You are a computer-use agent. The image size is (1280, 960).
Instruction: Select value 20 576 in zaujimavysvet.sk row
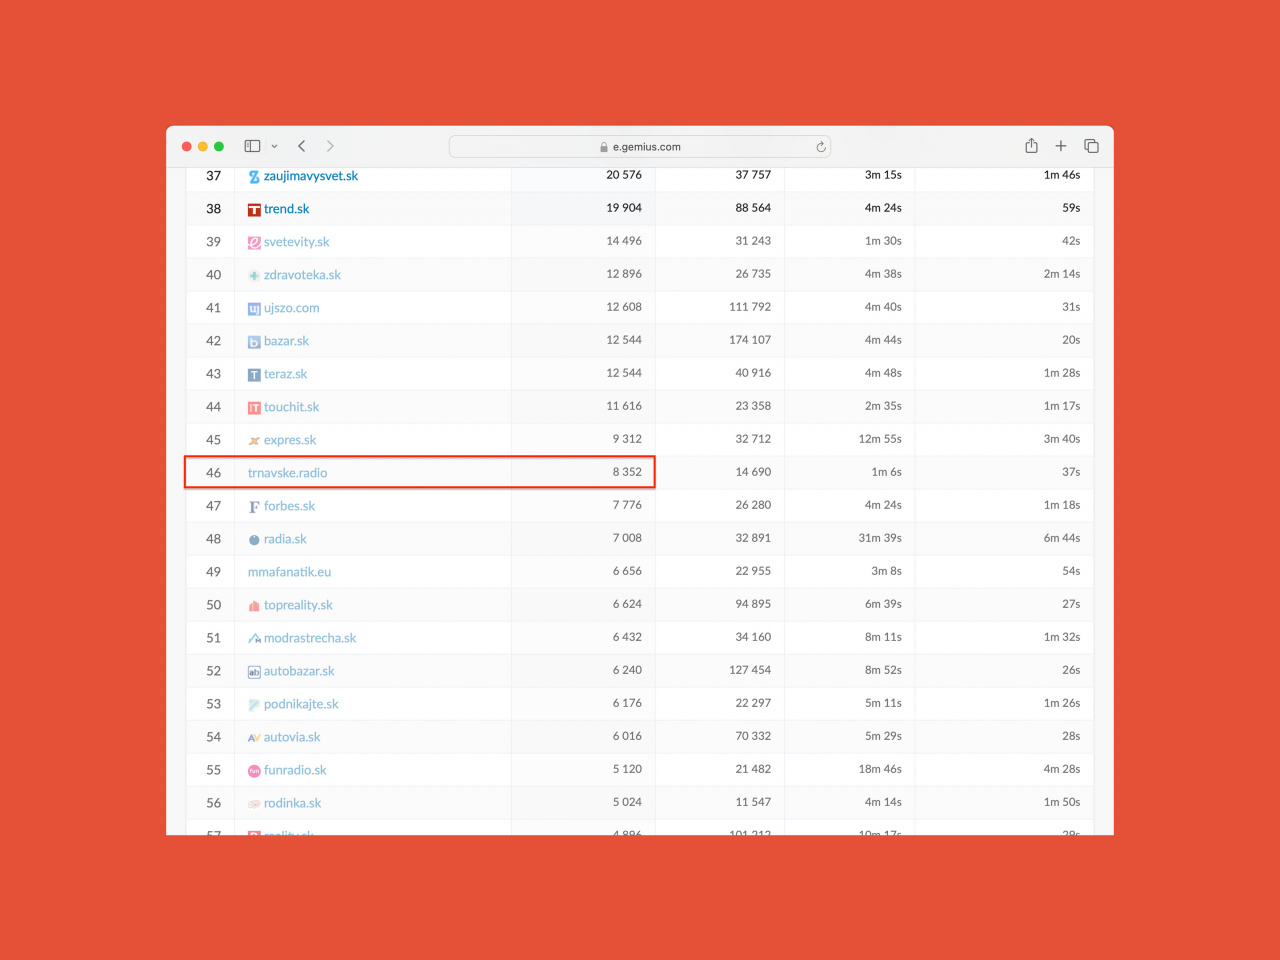[624, 175]
